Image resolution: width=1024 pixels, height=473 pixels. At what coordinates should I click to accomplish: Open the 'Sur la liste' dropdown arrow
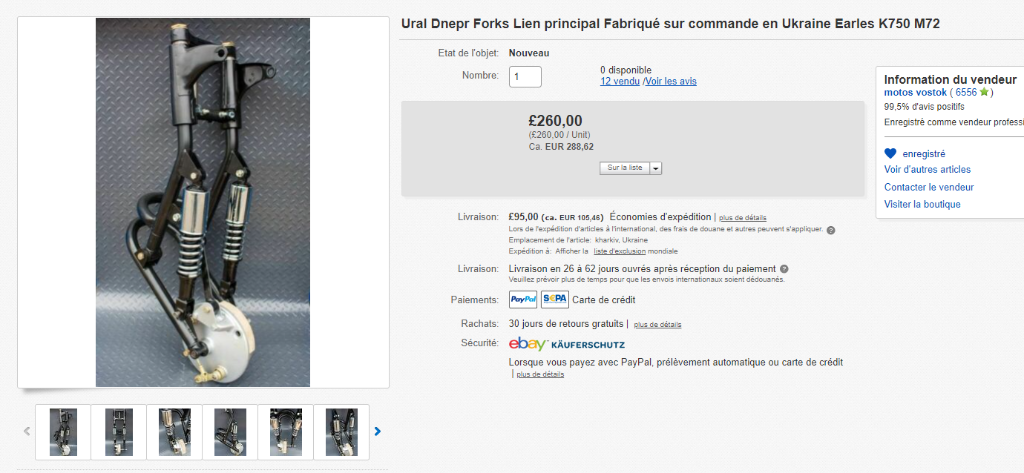click(656, 168)
